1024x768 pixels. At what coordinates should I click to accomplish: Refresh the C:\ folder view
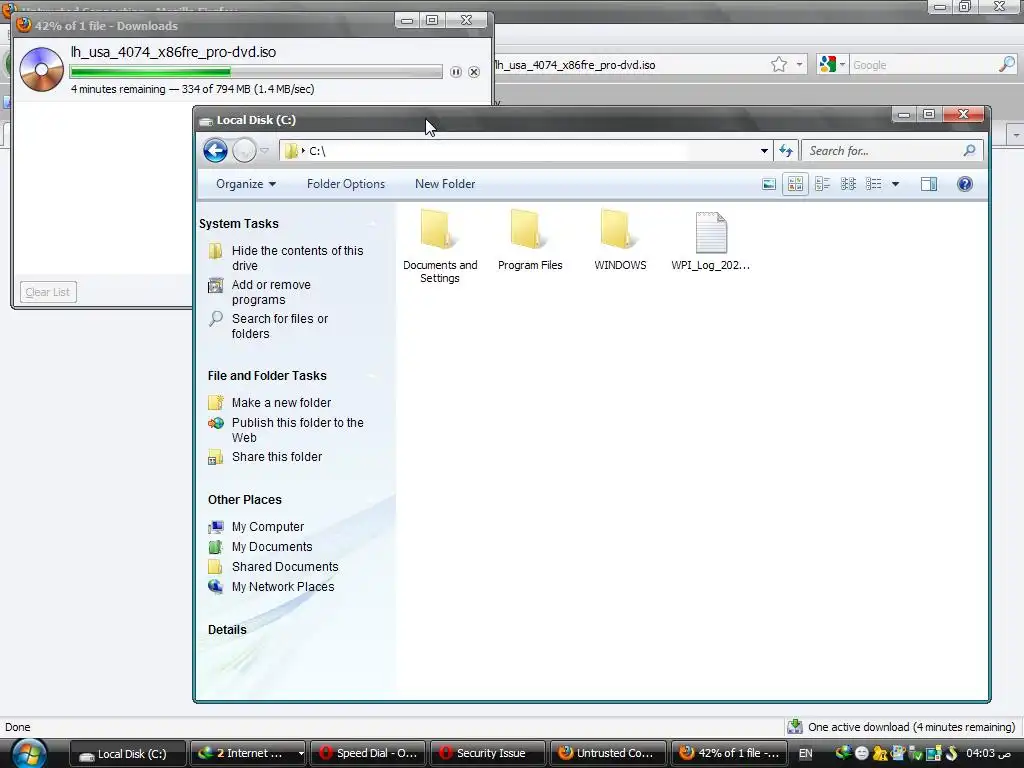coord(786,151)
